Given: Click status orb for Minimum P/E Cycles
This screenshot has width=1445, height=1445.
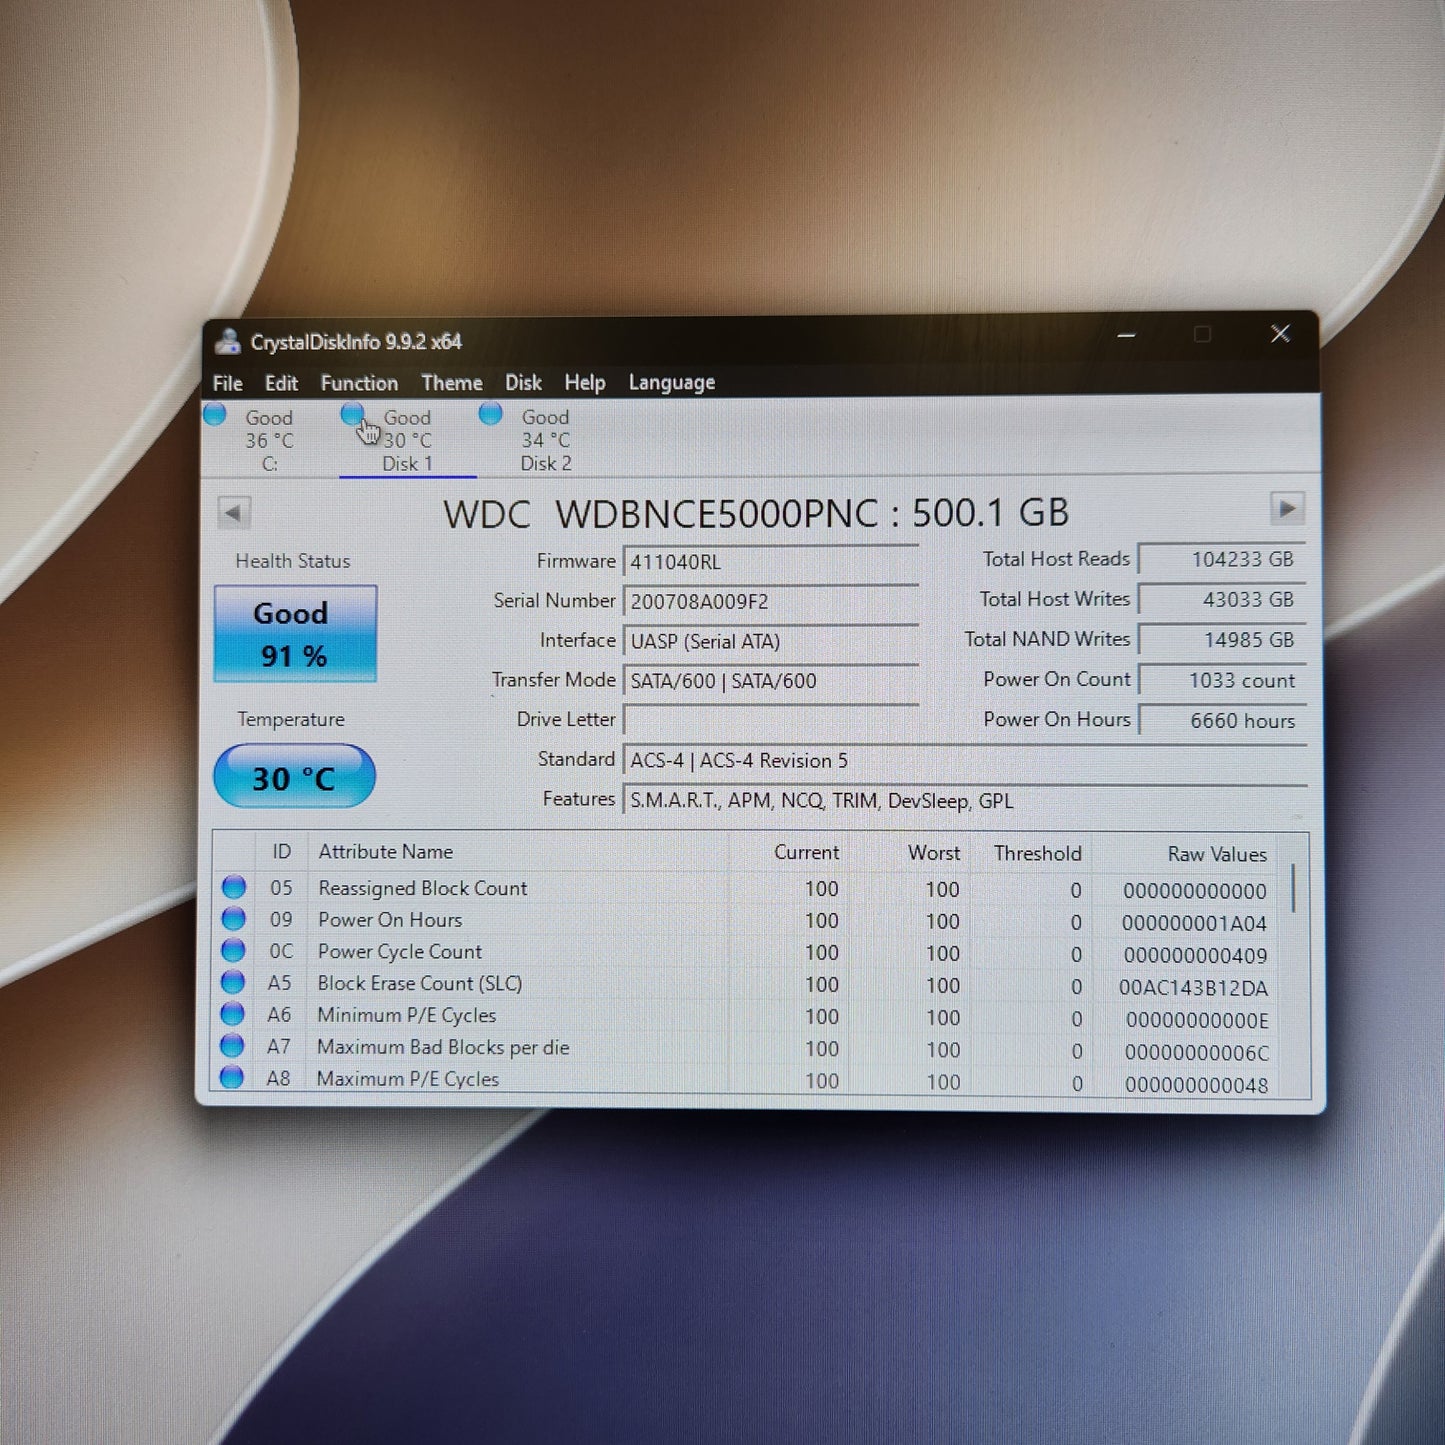Looking at the screenshot, I should coord(232,1014).
